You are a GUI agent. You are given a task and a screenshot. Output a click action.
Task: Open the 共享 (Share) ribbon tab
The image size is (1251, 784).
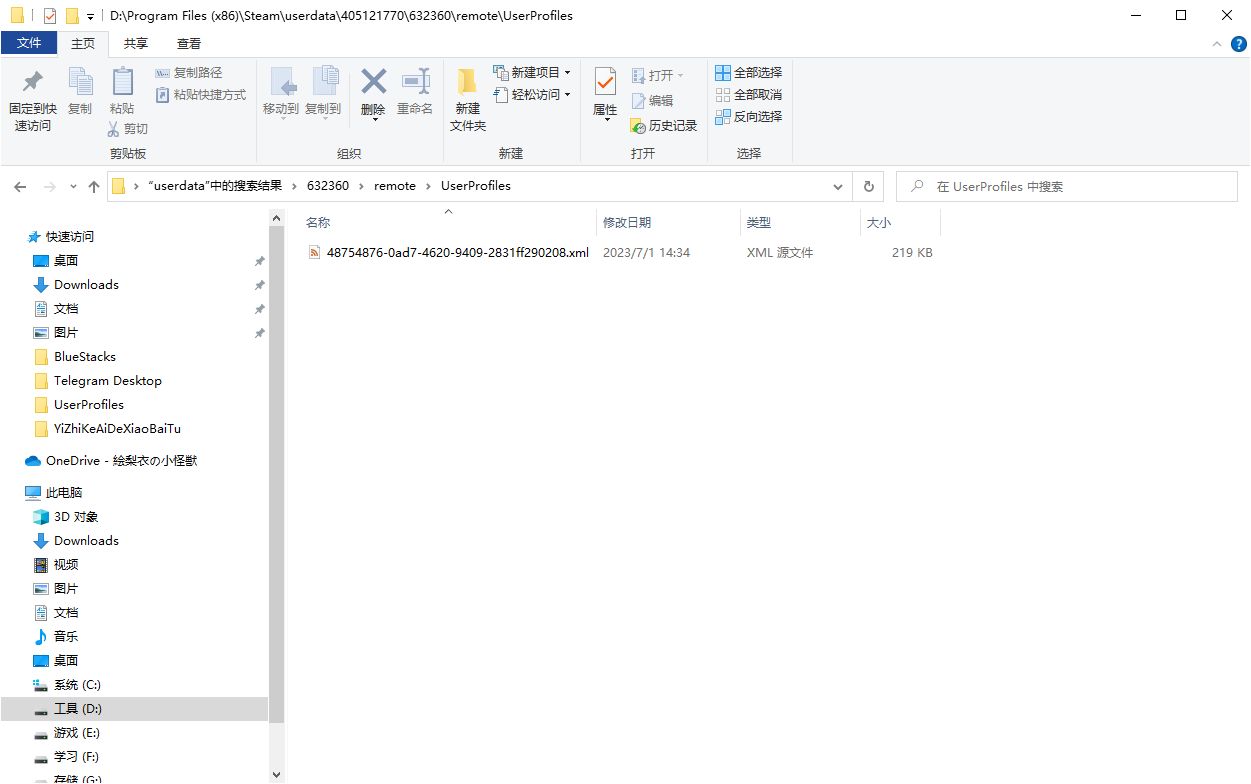coord(135,43)
